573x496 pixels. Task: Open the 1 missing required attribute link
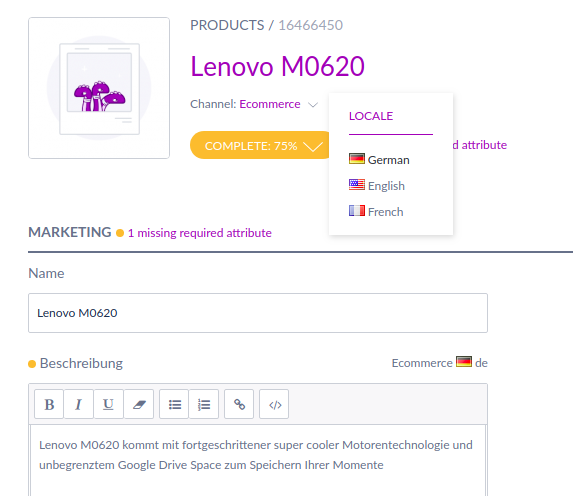(x=200, y=233)
